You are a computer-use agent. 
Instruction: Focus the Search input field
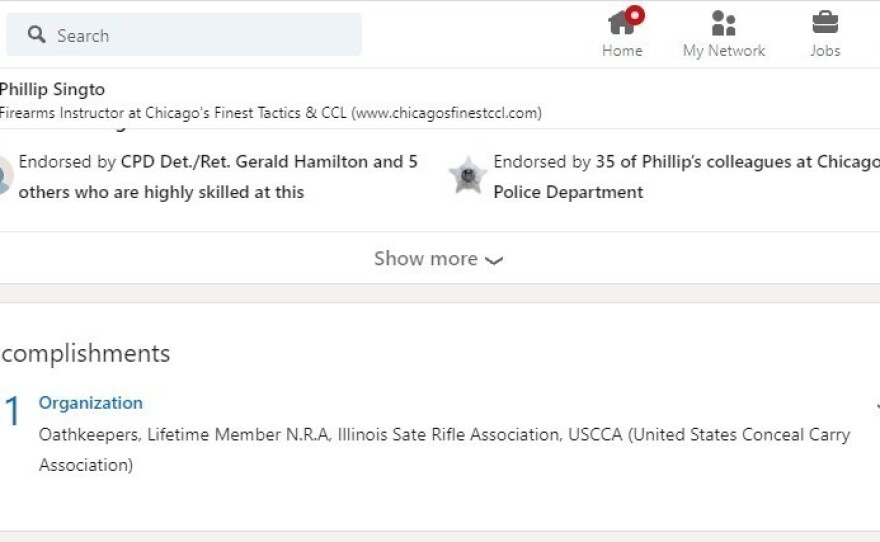[x=200, y=35]
